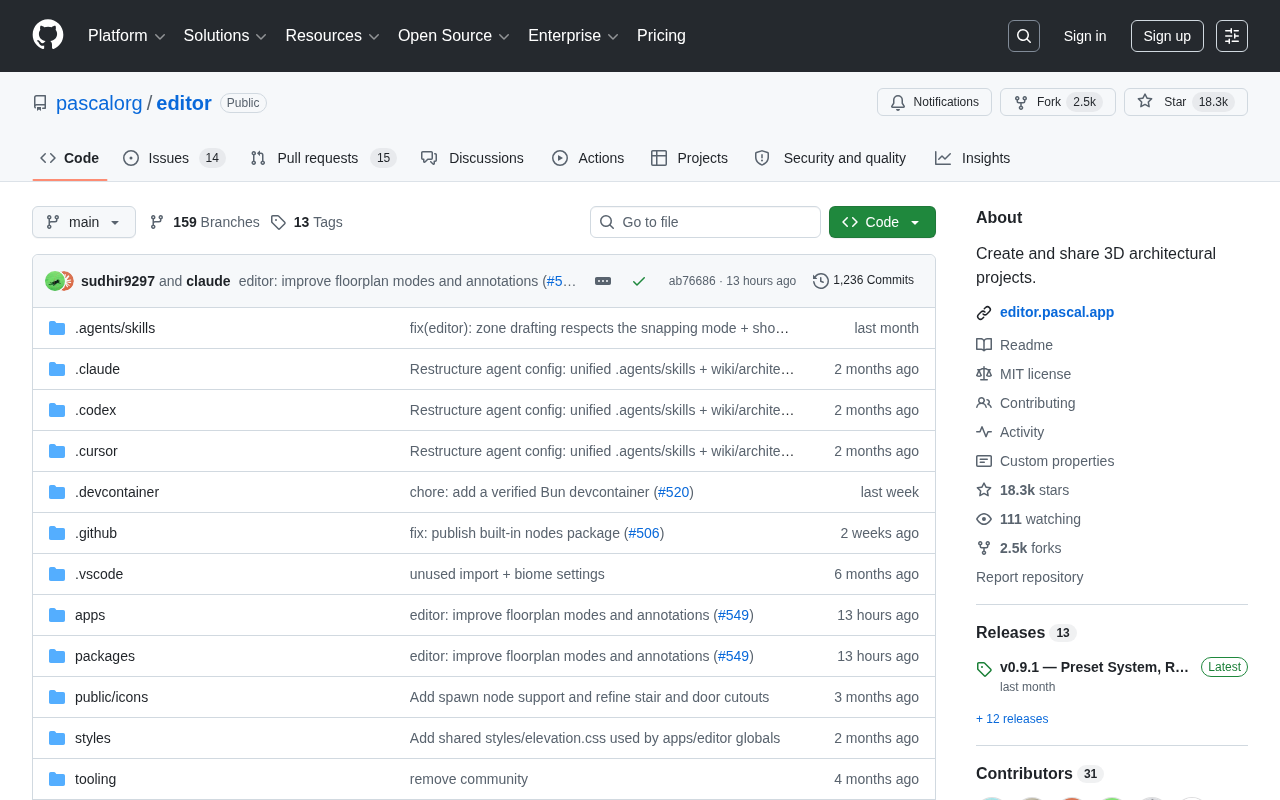
Task: Switch to the Issues tab
Action: pyautogui.click(x=174, y=158)
